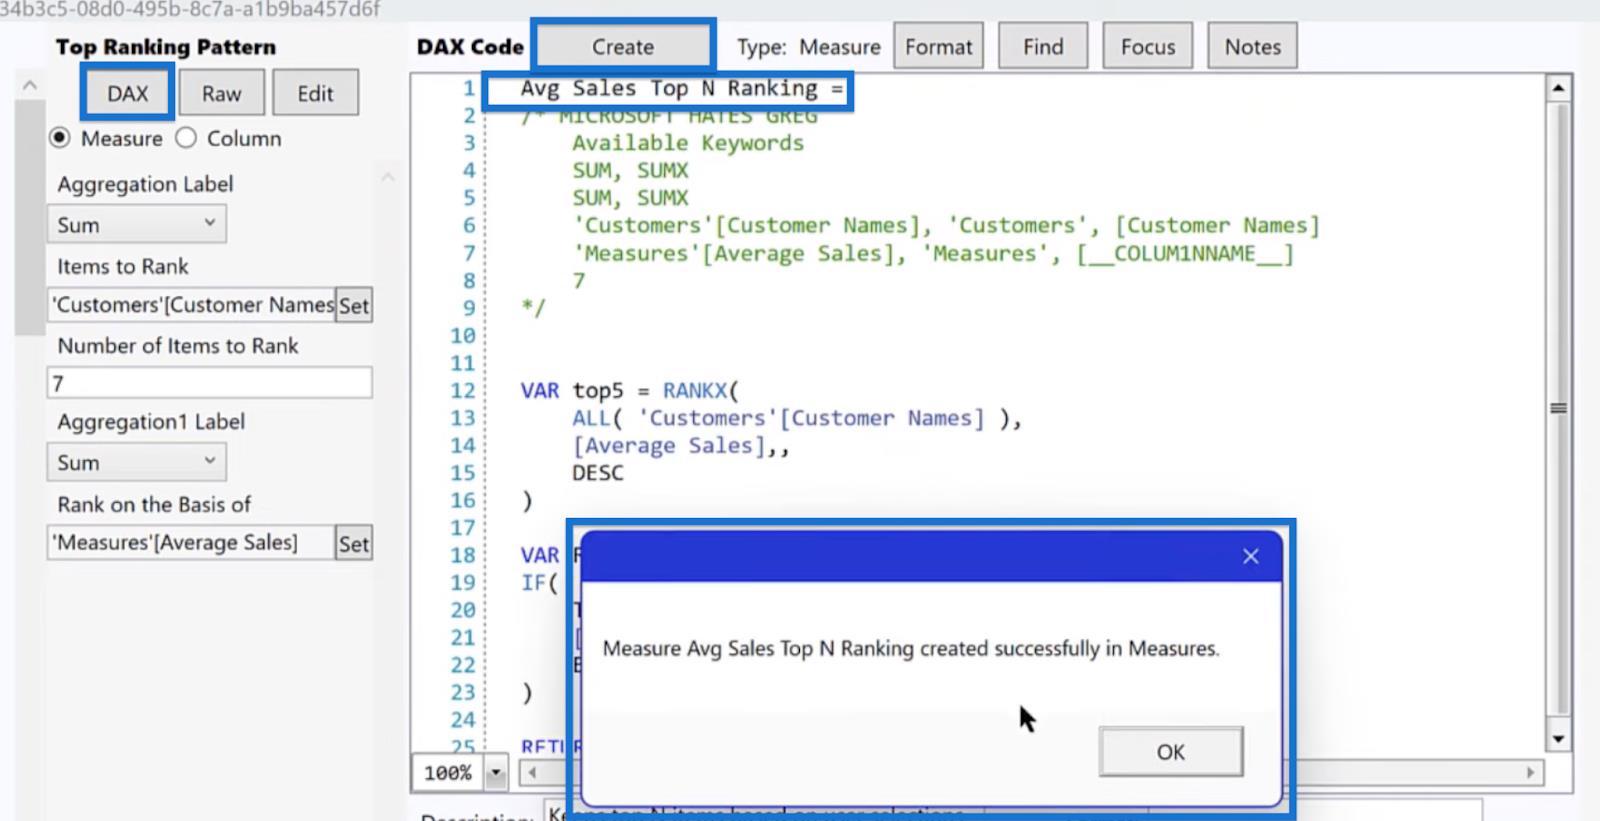Screen dimensions: 1600x821
Task: Click the Top Ranking Pattern heading
Action: (x=166, y=47)
